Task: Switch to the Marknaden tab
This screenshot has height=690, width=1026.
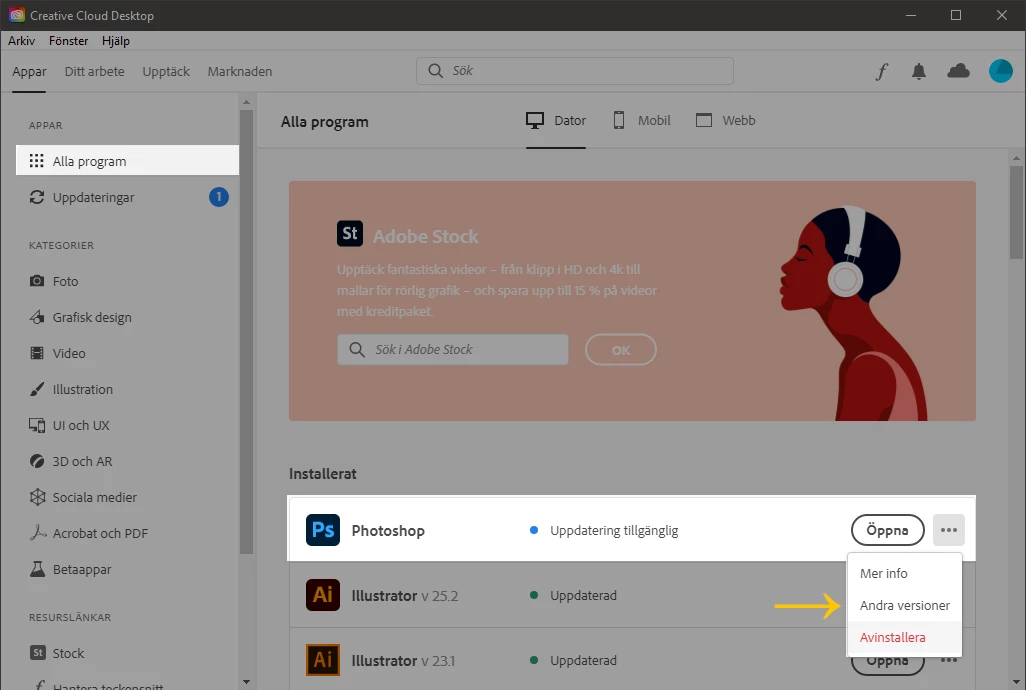Action: (x=239, y=71)
